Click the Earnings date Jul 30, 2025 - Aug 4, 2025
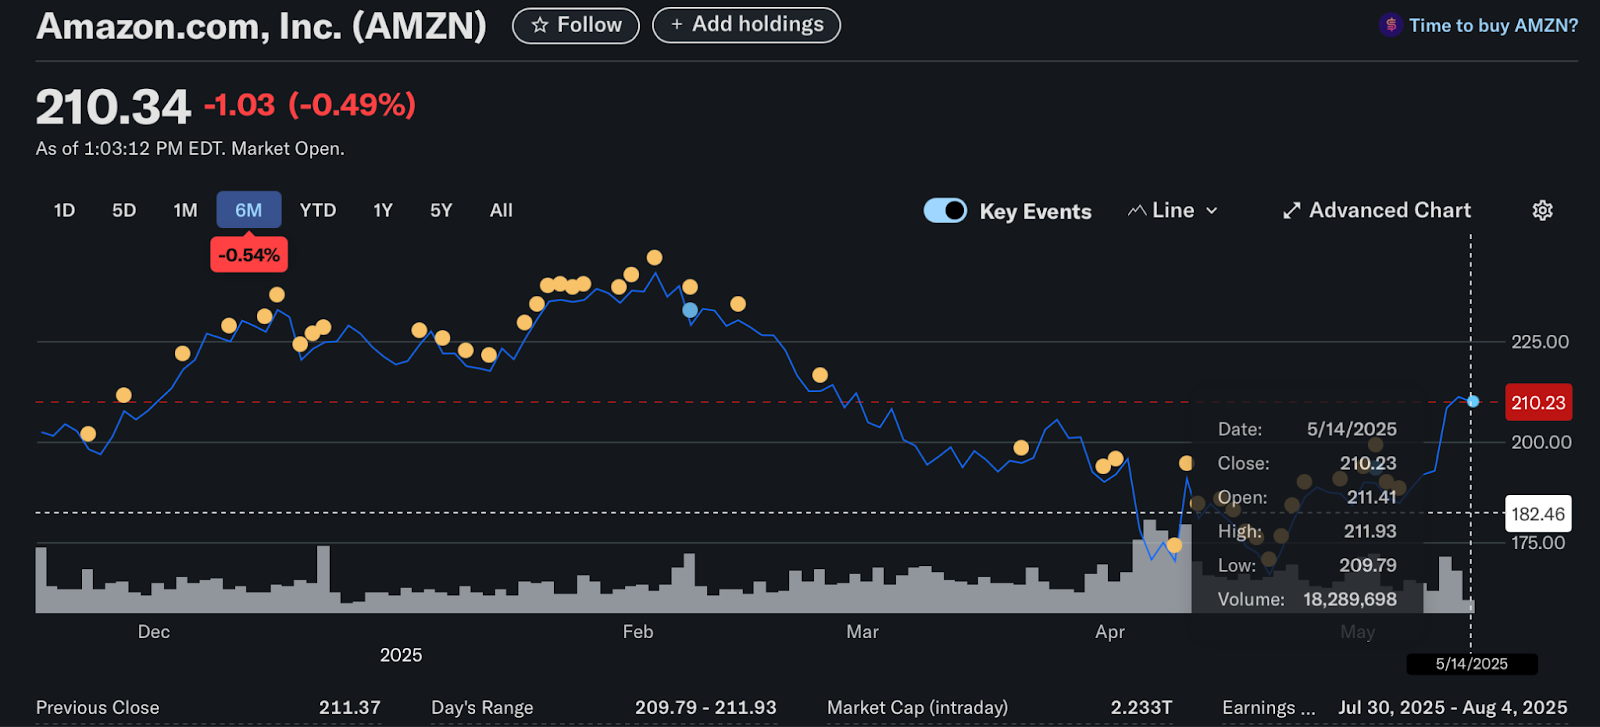The height and width of the screenshot is (727, 1600). coord(1453,708)
